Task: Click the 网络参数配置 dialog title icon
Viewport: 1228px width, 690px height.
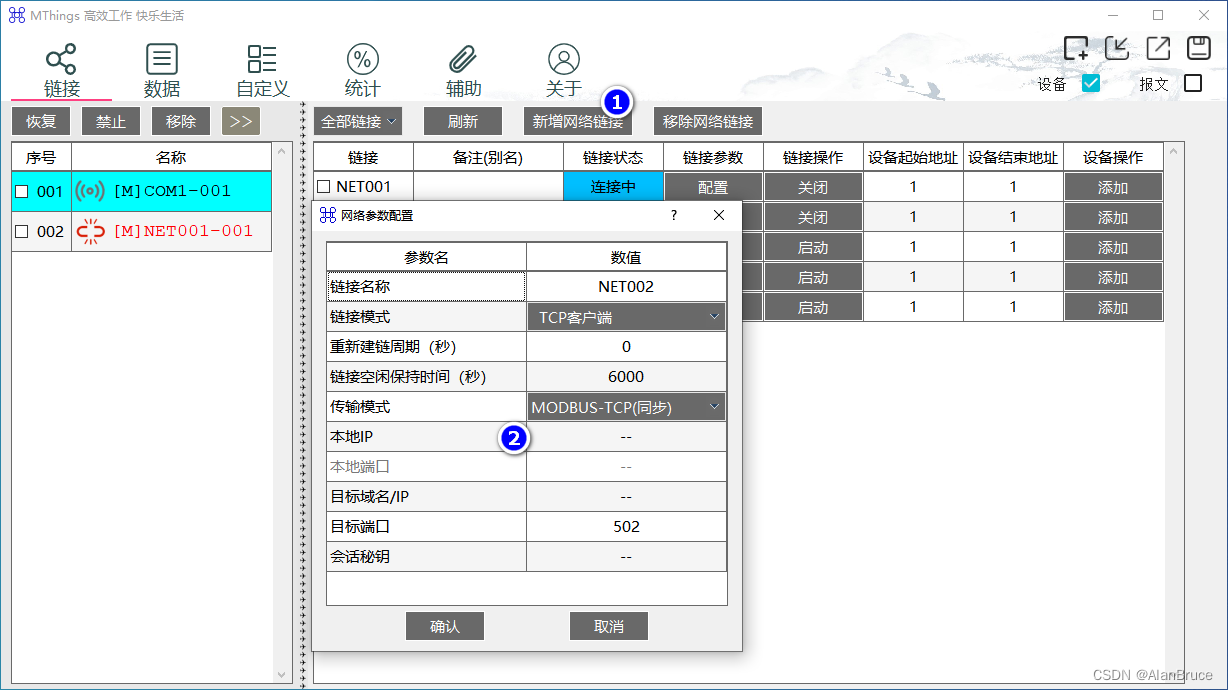Action: [x=327, y=215]
